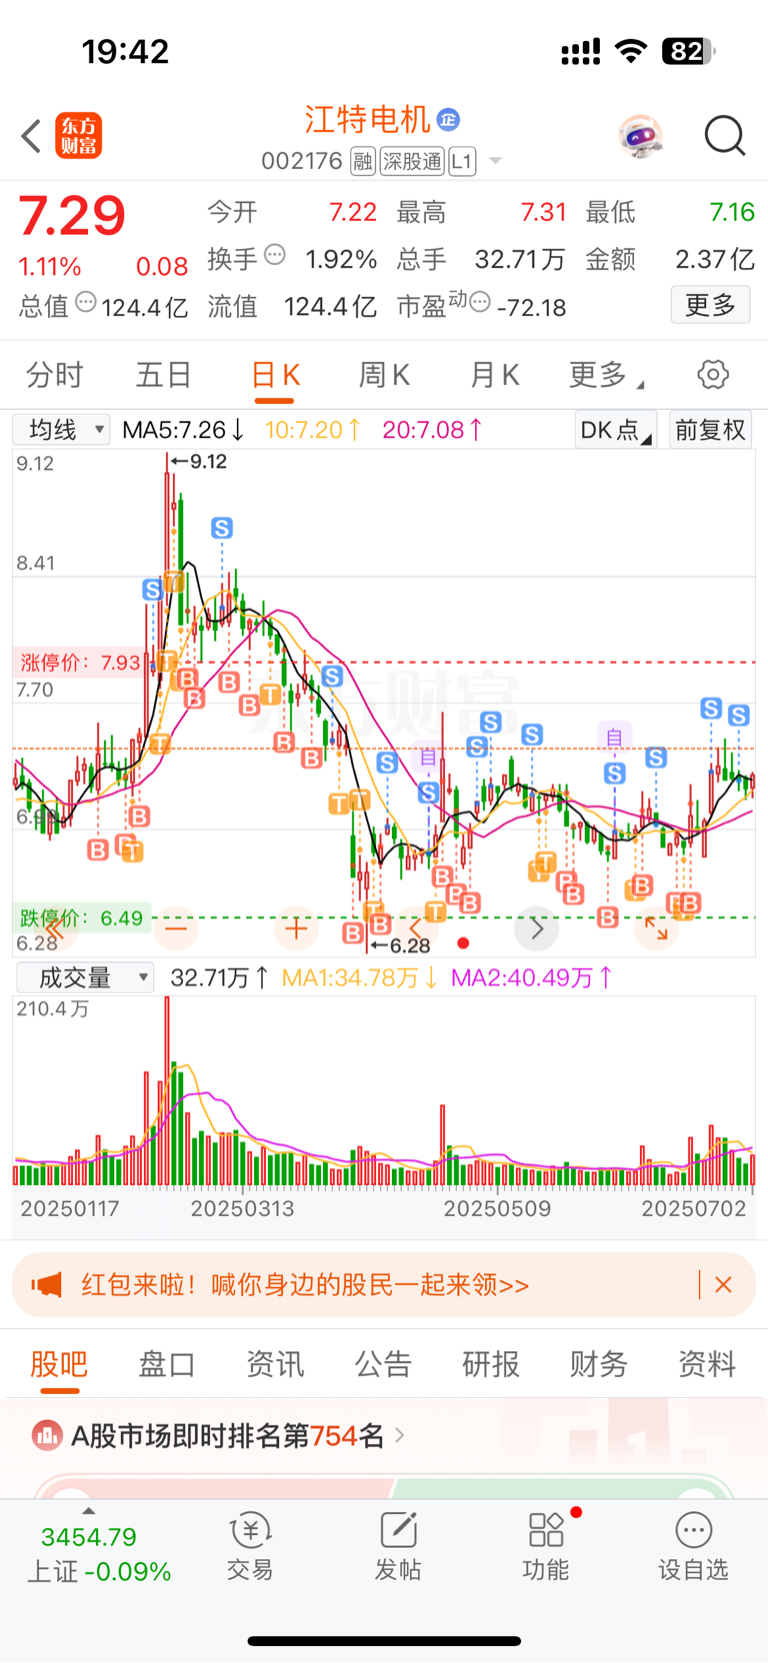Tap the blue 企 badge beside 江特电机
The width and height of the screenshot is (768, 1663).
point(448,120)
